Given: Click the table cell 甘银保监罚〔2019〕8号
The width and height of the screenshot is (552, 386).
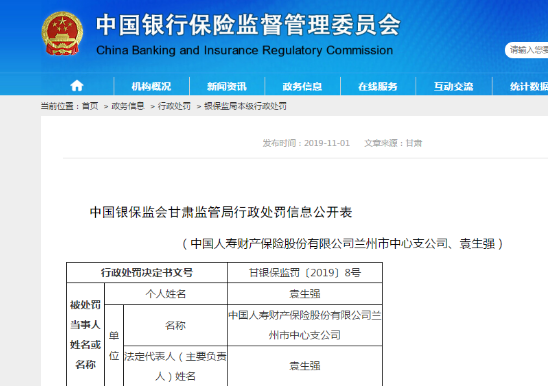Looking at the screenshot, I should coord(305,273).
